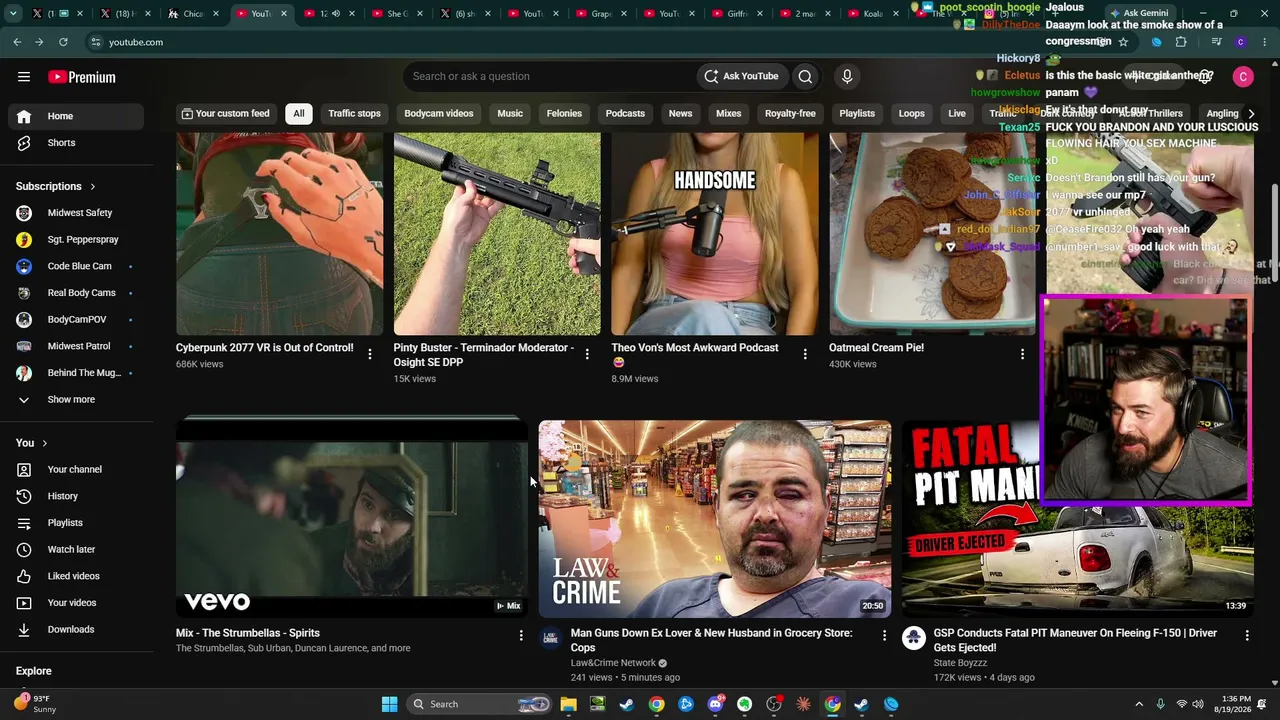
Task: Switch to the Koala browser tab
Action: pyautogui.click(x=866, y=14)
